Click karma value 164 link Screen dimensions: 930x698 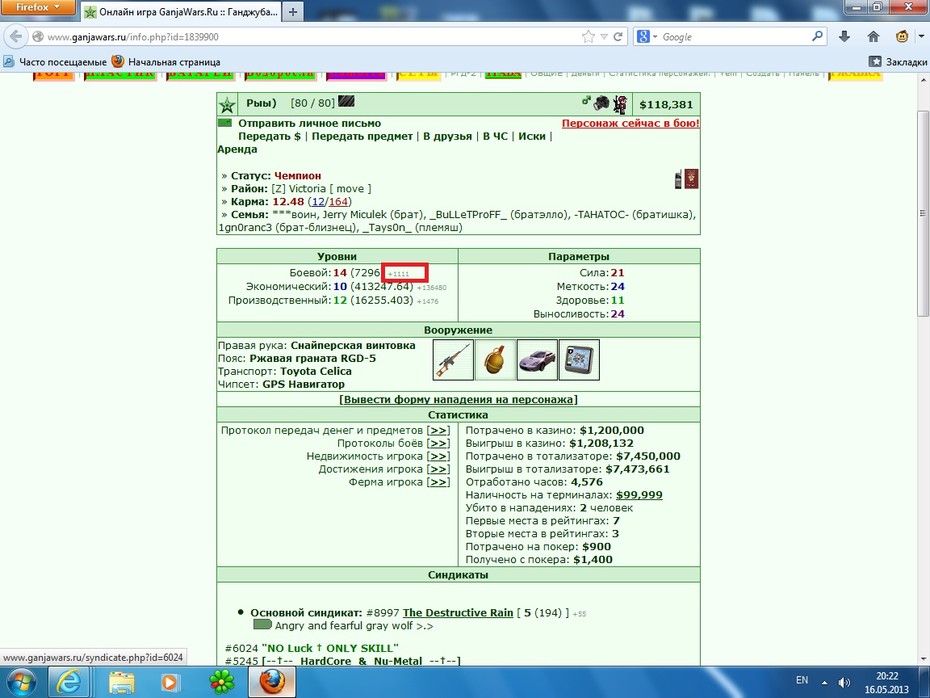338,202
